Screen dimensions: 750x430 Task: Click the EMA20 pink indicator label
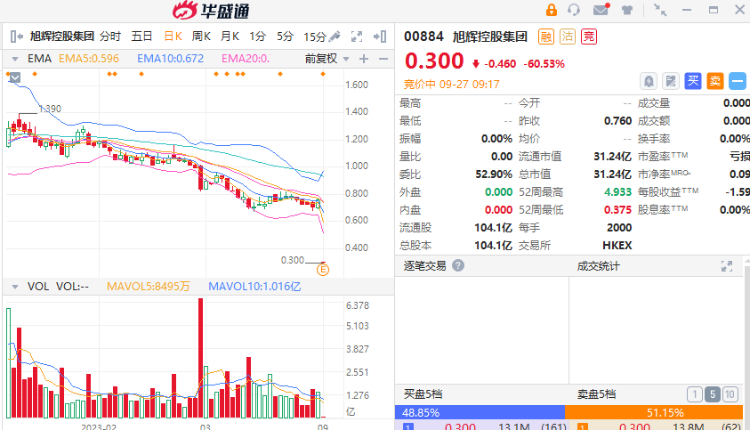point(245,58)
